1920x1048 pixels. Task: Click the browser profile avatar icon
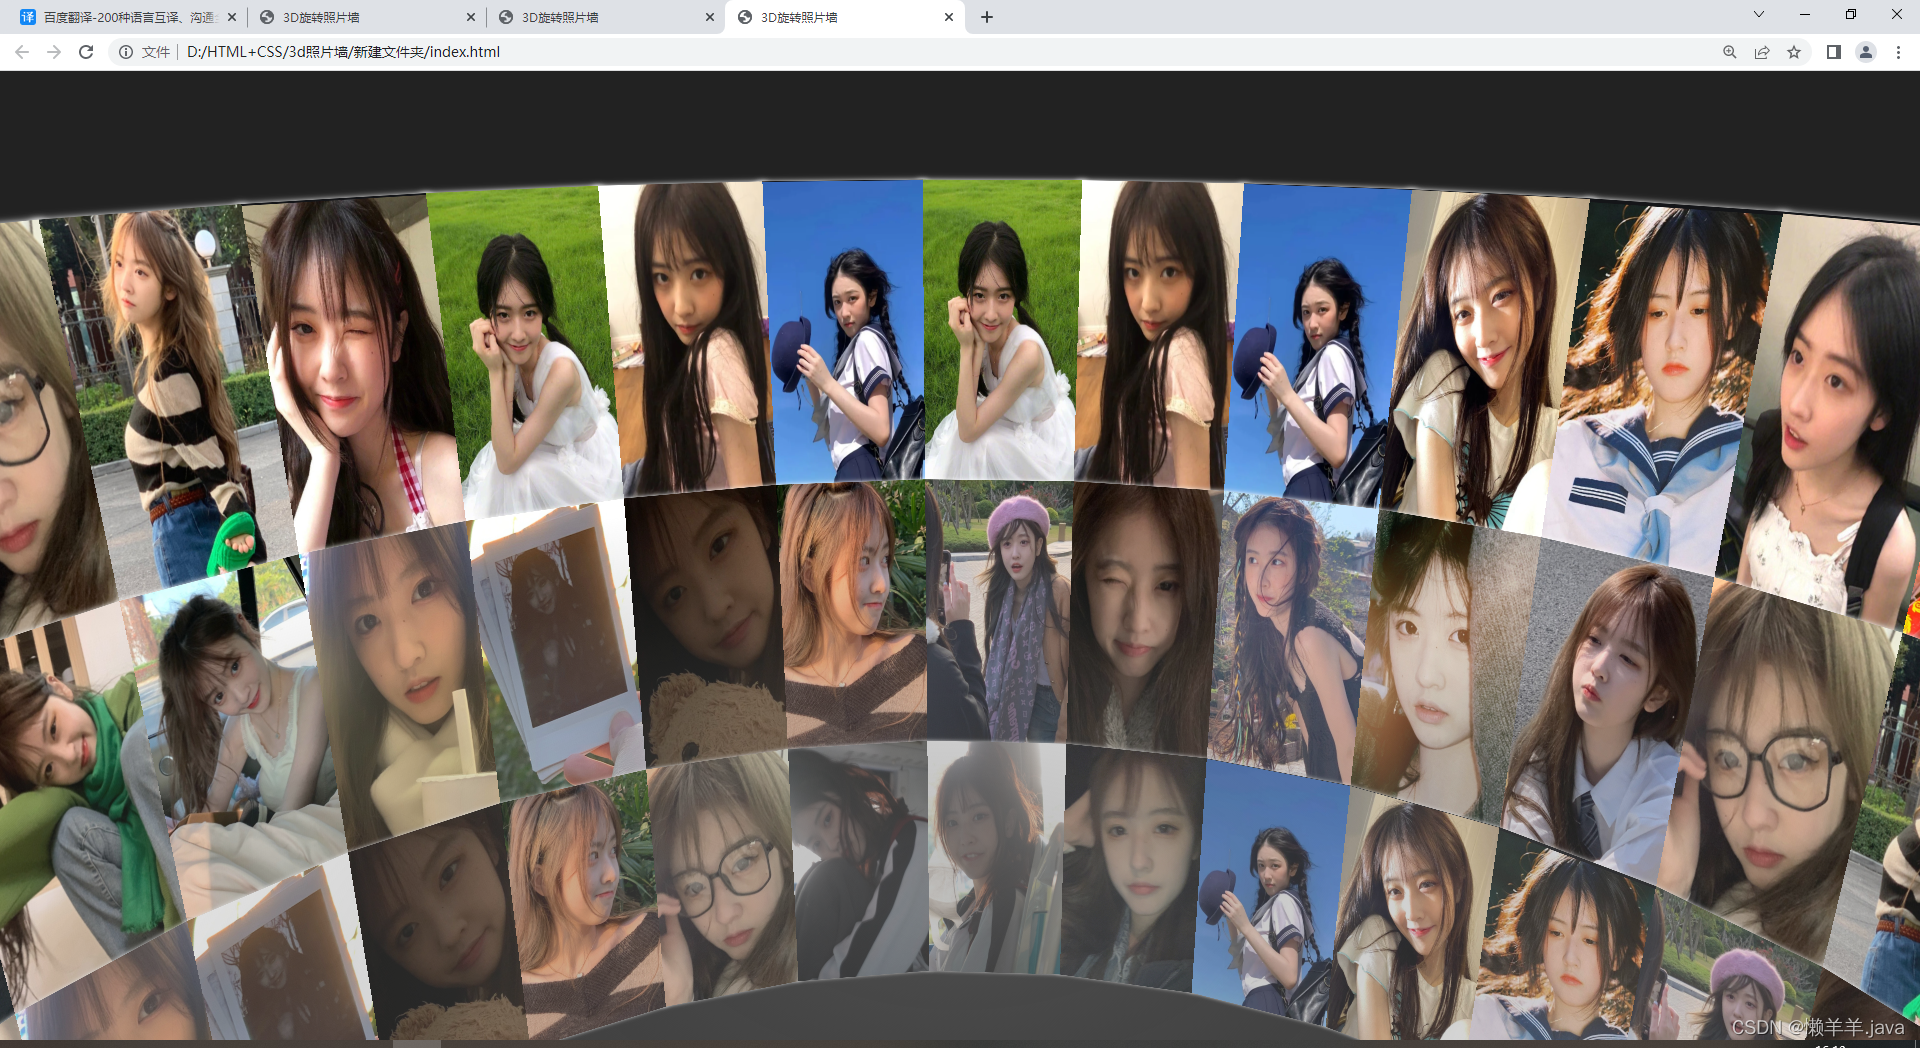[x=1866, y=52]
